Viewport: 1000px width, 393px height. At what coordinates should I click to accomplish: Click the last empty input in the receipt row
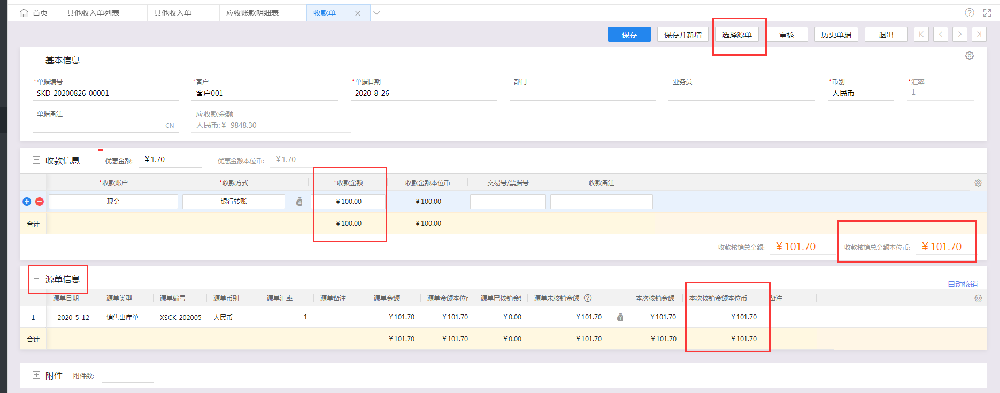click(601, 202)
